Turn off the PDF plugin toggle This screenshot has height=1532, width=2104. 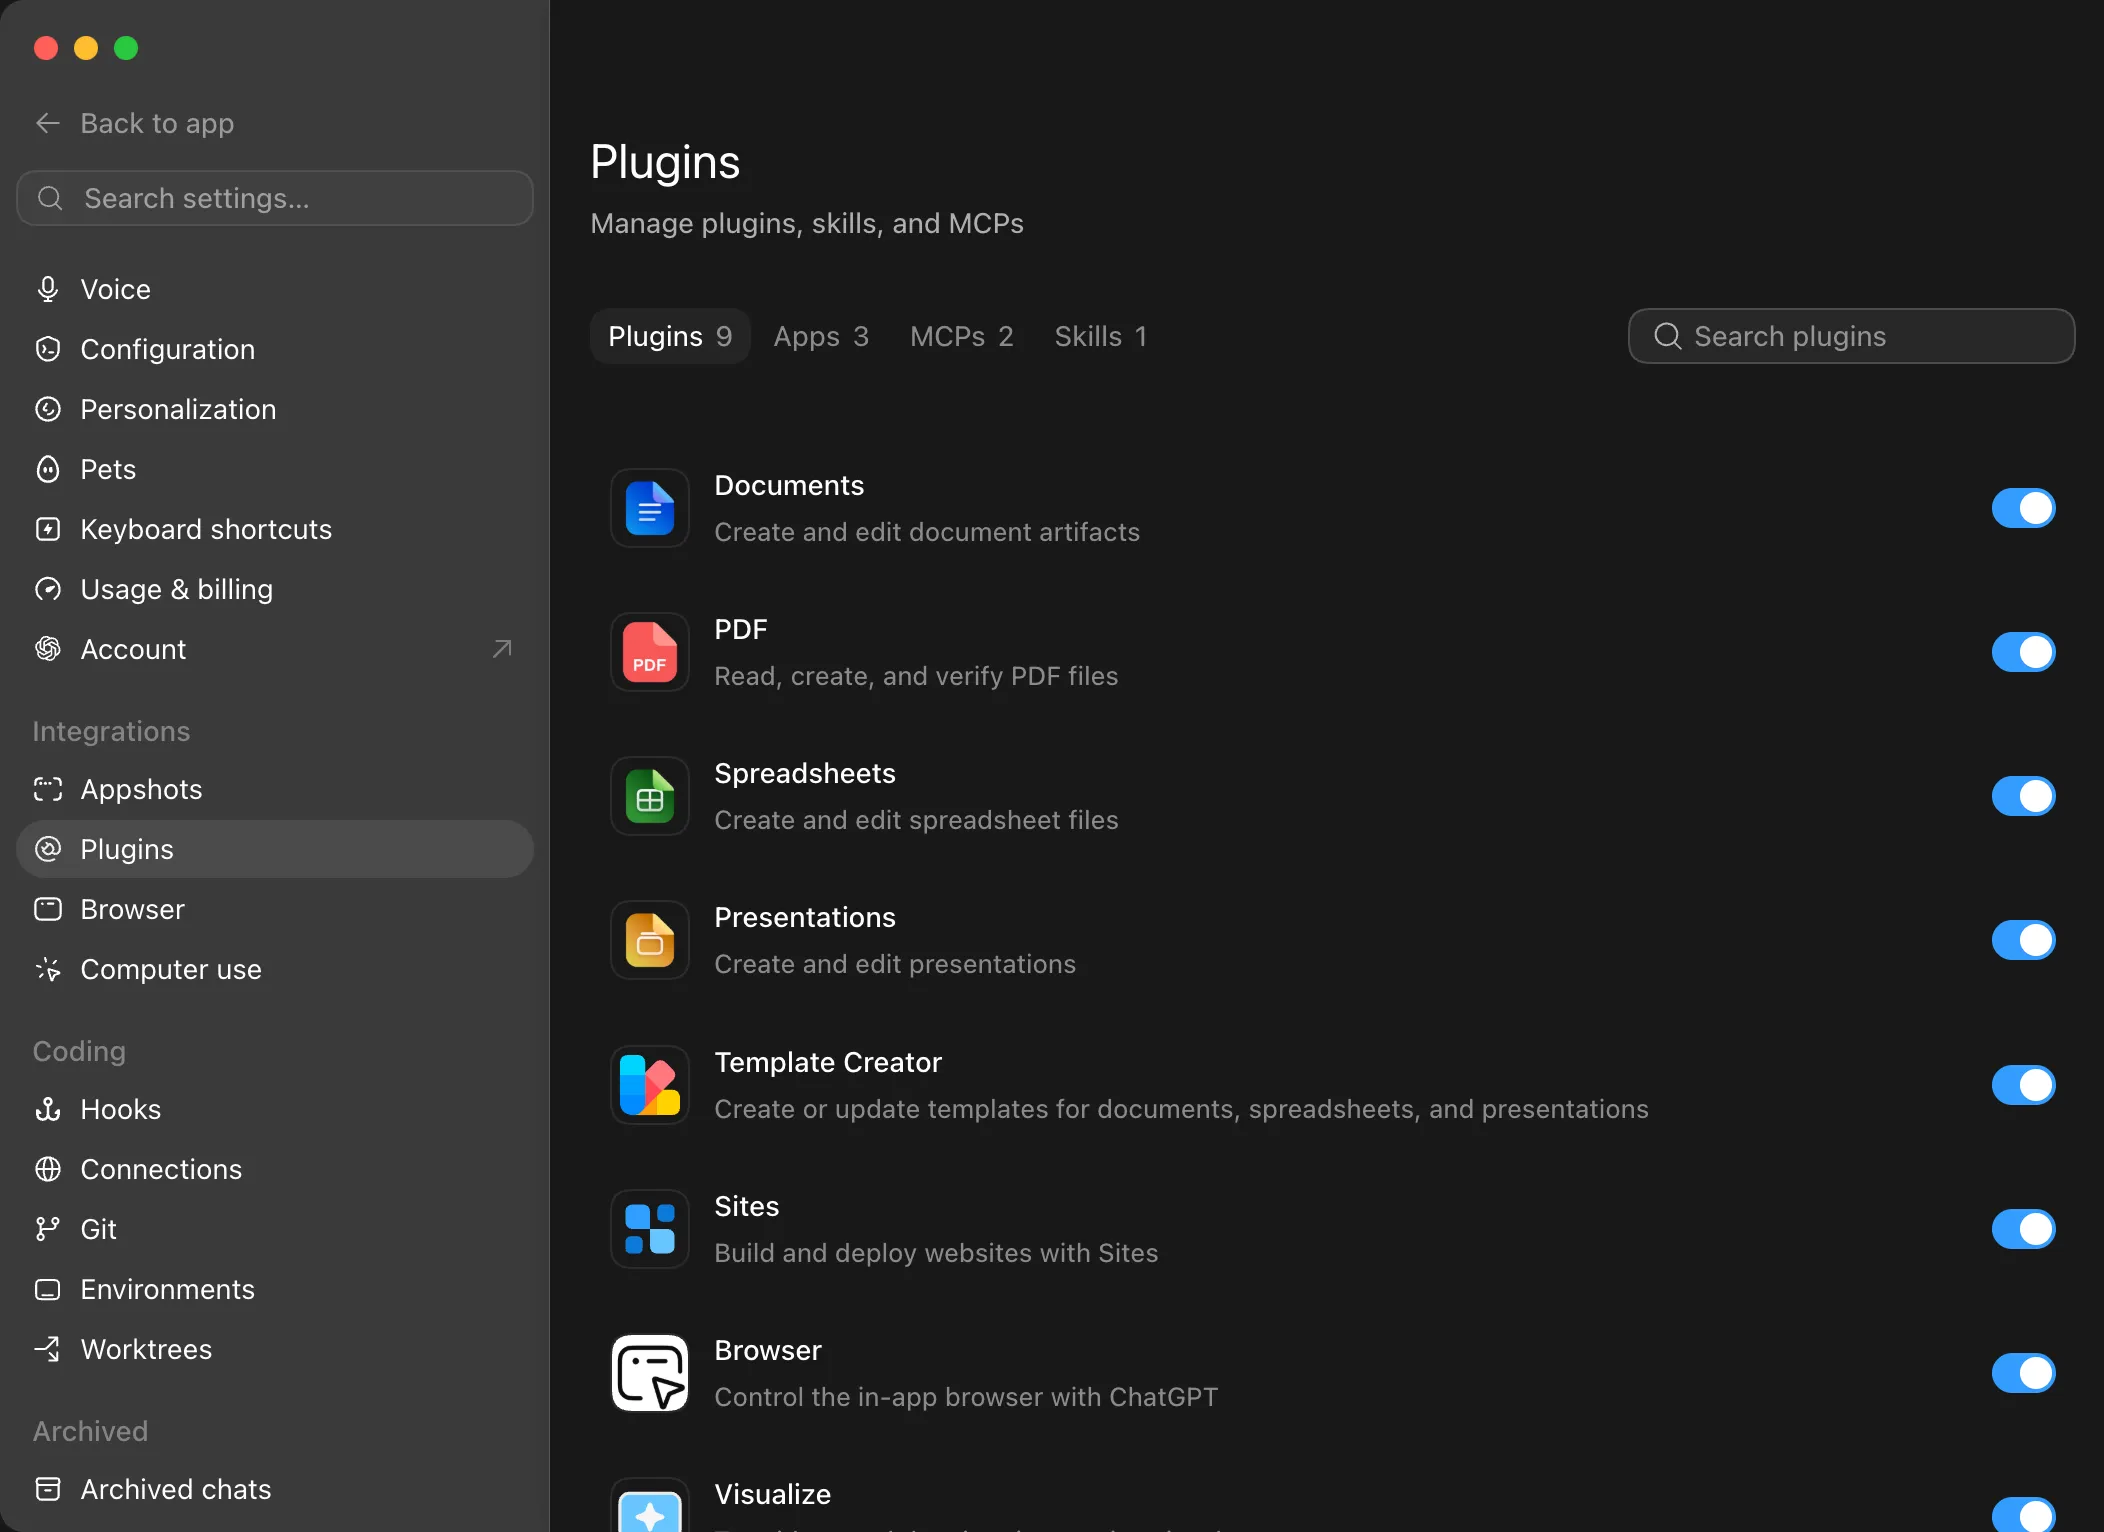2023,652
